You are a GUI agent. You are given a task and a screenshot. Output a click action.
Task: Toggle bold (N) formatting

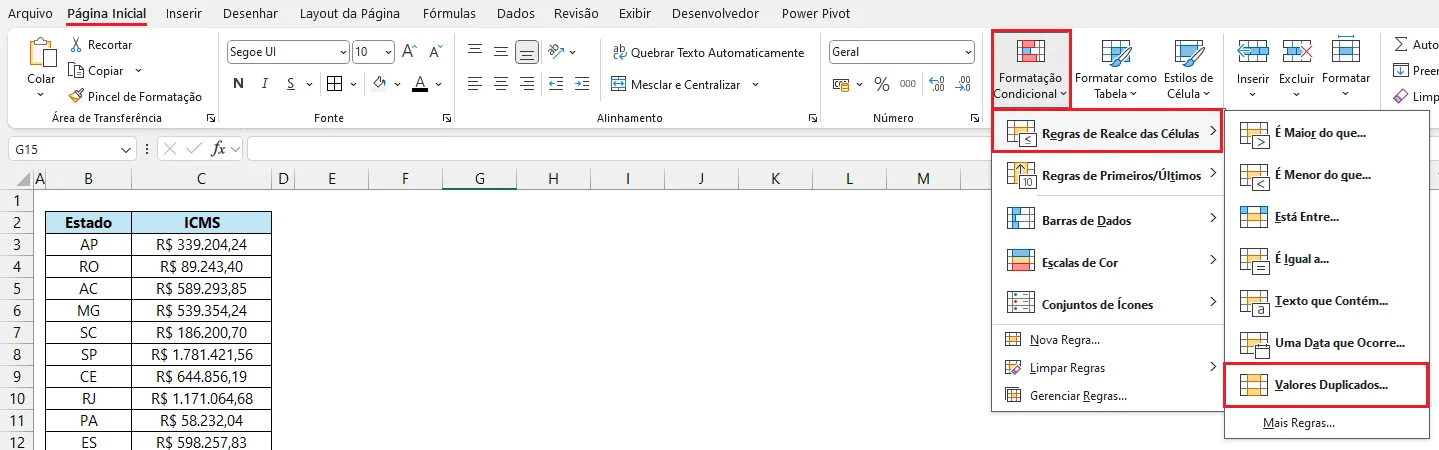[x=238, y=84]
